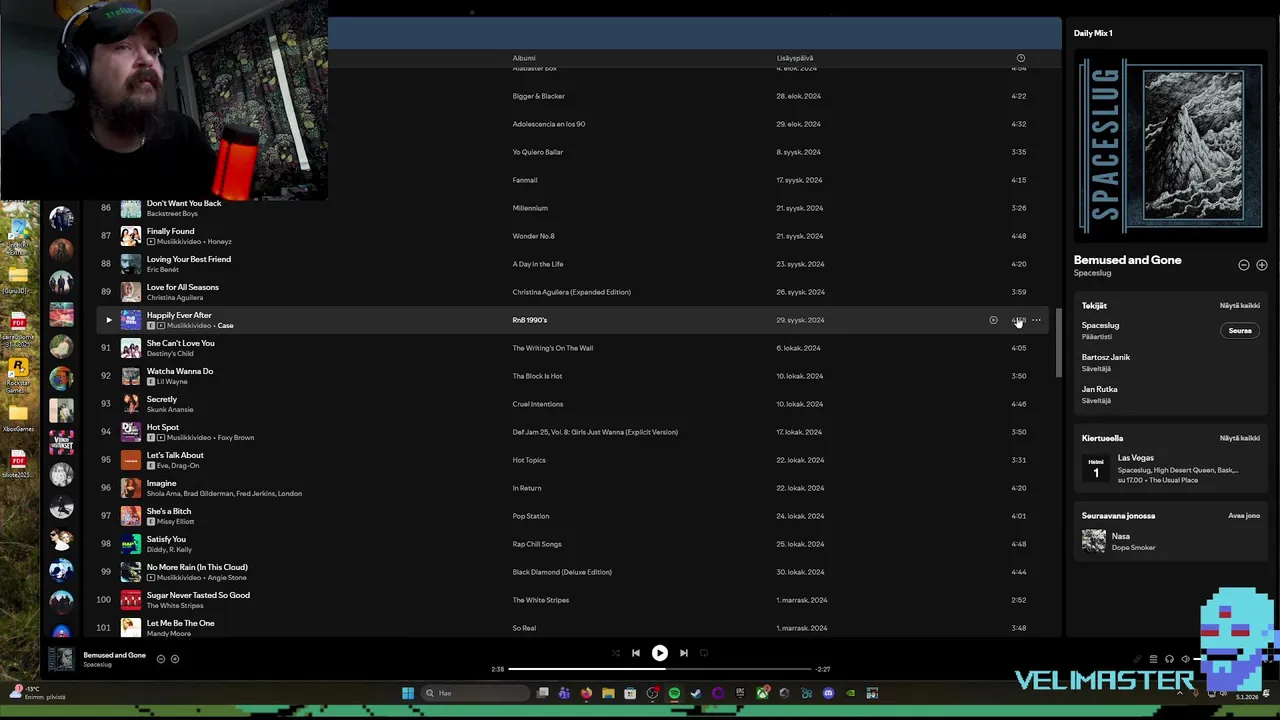Open Las Vegas tour event entry
Screen dimensions: 1280x720
(x=1170, y=469)
